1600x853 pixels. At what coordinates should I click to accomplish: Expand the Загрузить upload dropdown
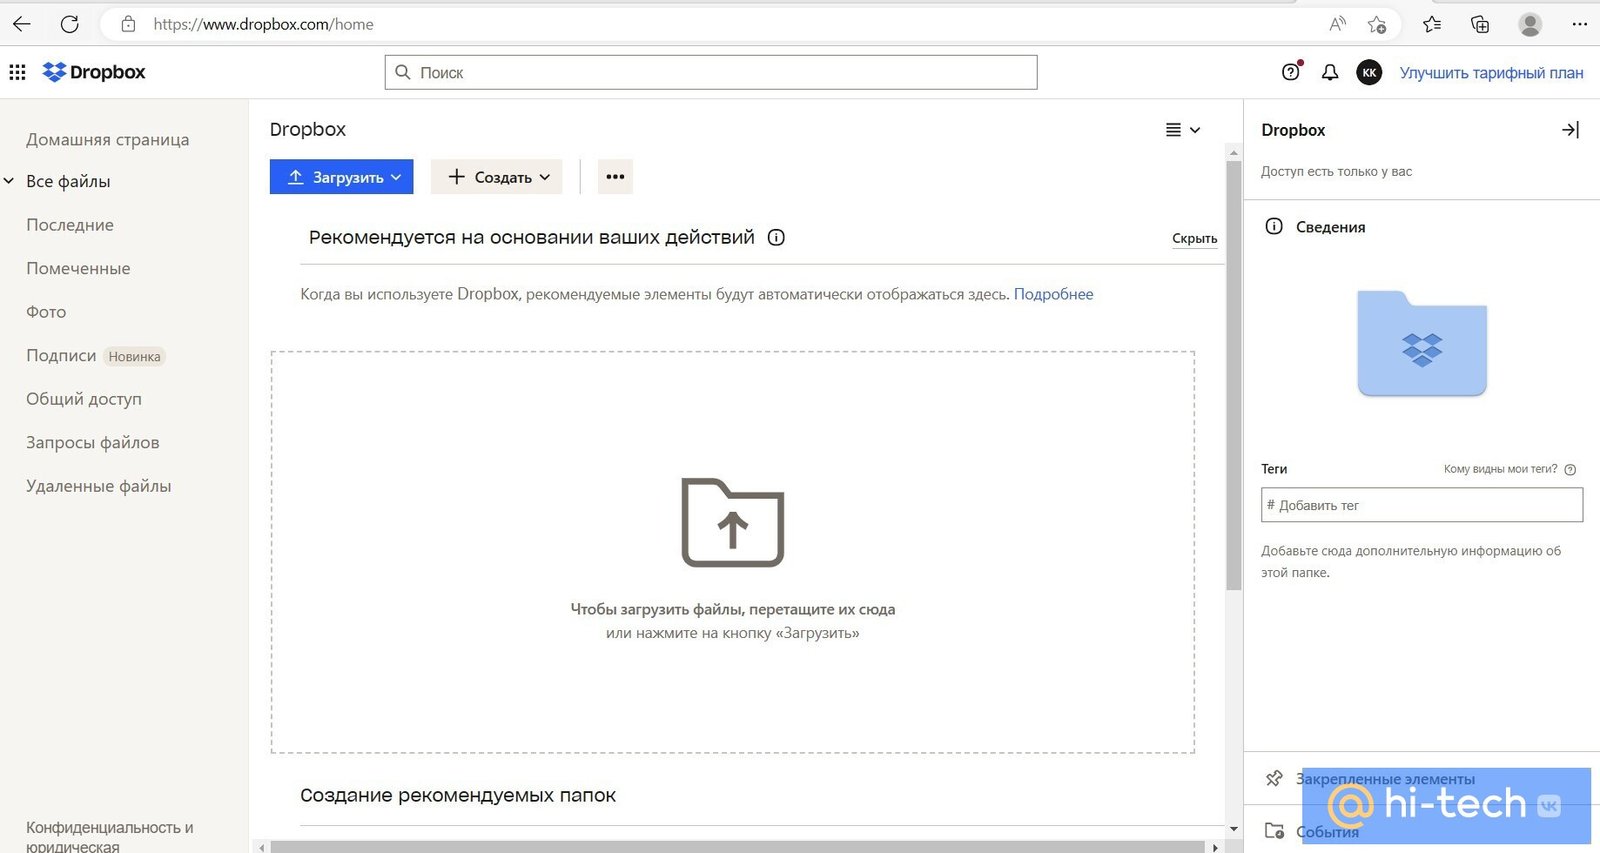pyautogui.click(x=341, y=177)
